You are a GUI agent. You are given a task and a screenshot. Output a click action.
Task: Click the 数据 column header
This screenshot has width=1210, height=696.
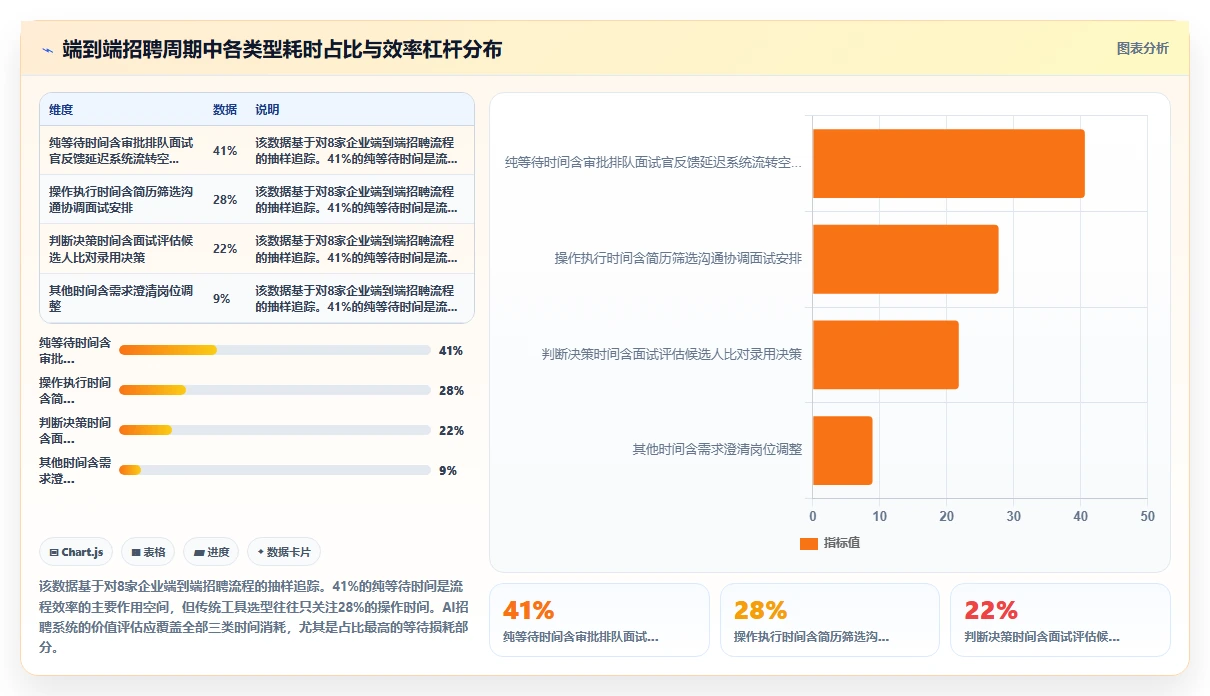tap(225, 109)
